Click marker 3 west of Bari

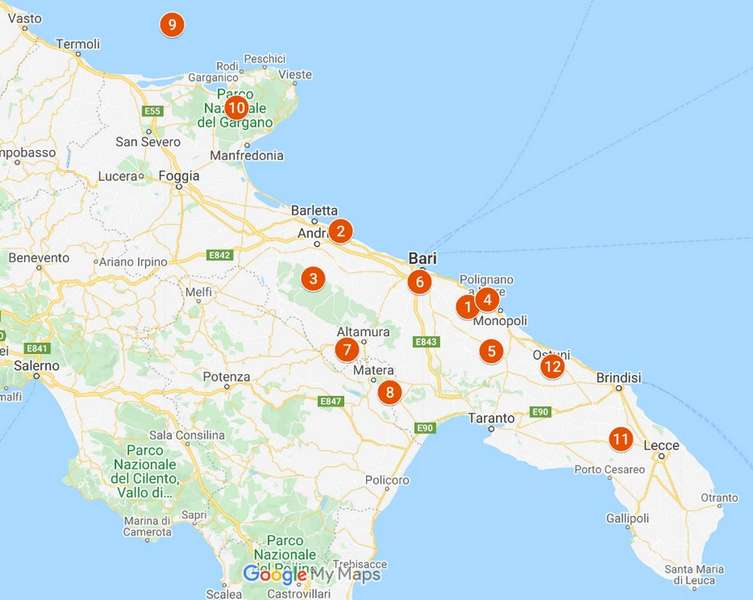pyautogui.click(x=313, y=279)
